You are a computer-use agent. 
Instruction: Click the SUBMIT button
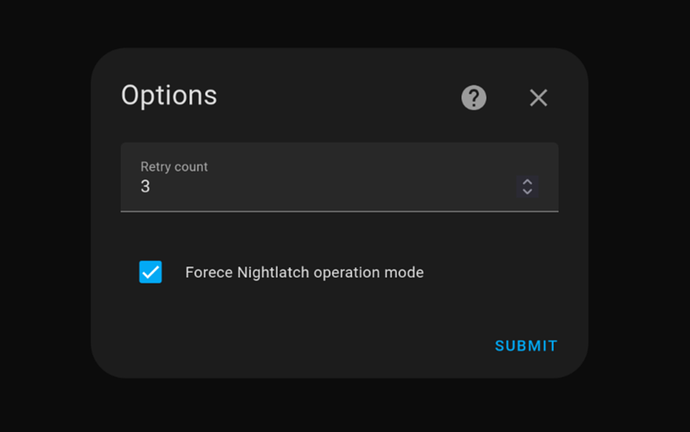point(526,346)
